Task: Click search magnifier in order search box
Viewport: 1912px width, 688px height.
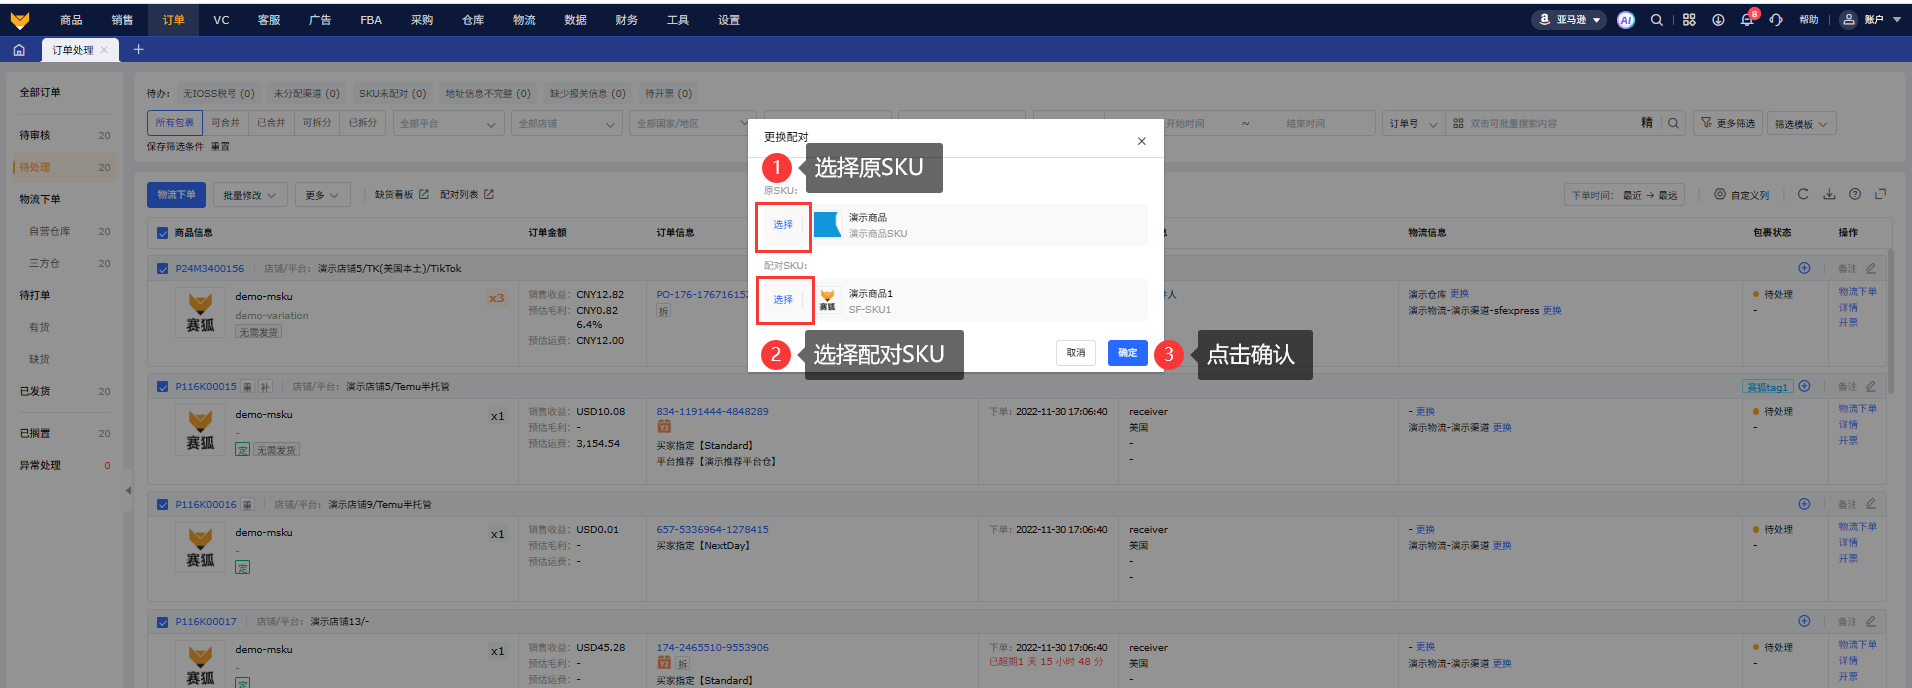Action: 1673,123
